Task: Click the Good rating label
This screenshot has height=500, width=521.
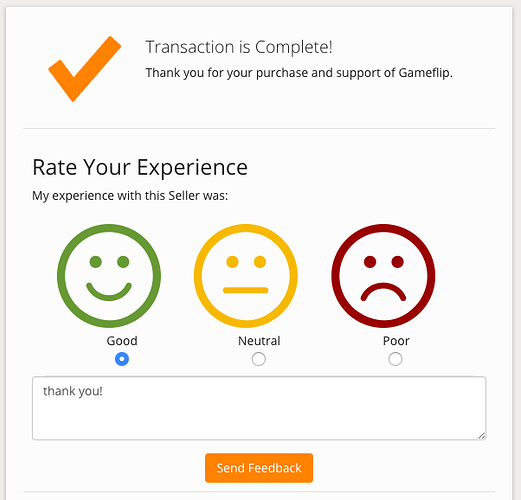Action: (122, 341)
